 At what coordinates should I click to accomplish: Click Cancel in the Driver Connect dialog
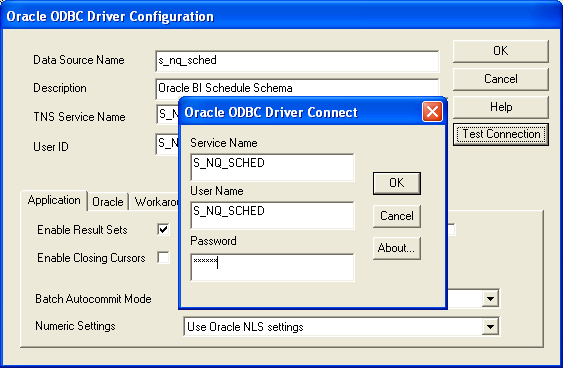click(x=397, y=216)
